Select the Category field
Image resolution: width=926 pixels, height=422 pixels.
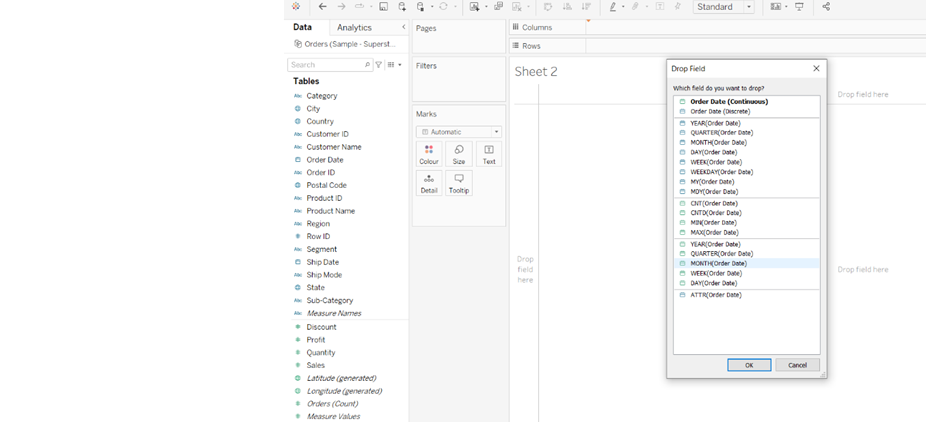coord(322,96)
